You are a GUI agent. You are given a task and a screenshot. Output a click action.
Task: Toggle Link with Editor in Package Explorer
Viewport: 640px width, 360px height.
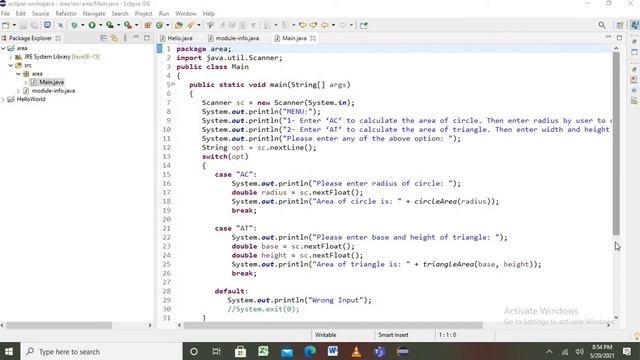tap(114, 38)
